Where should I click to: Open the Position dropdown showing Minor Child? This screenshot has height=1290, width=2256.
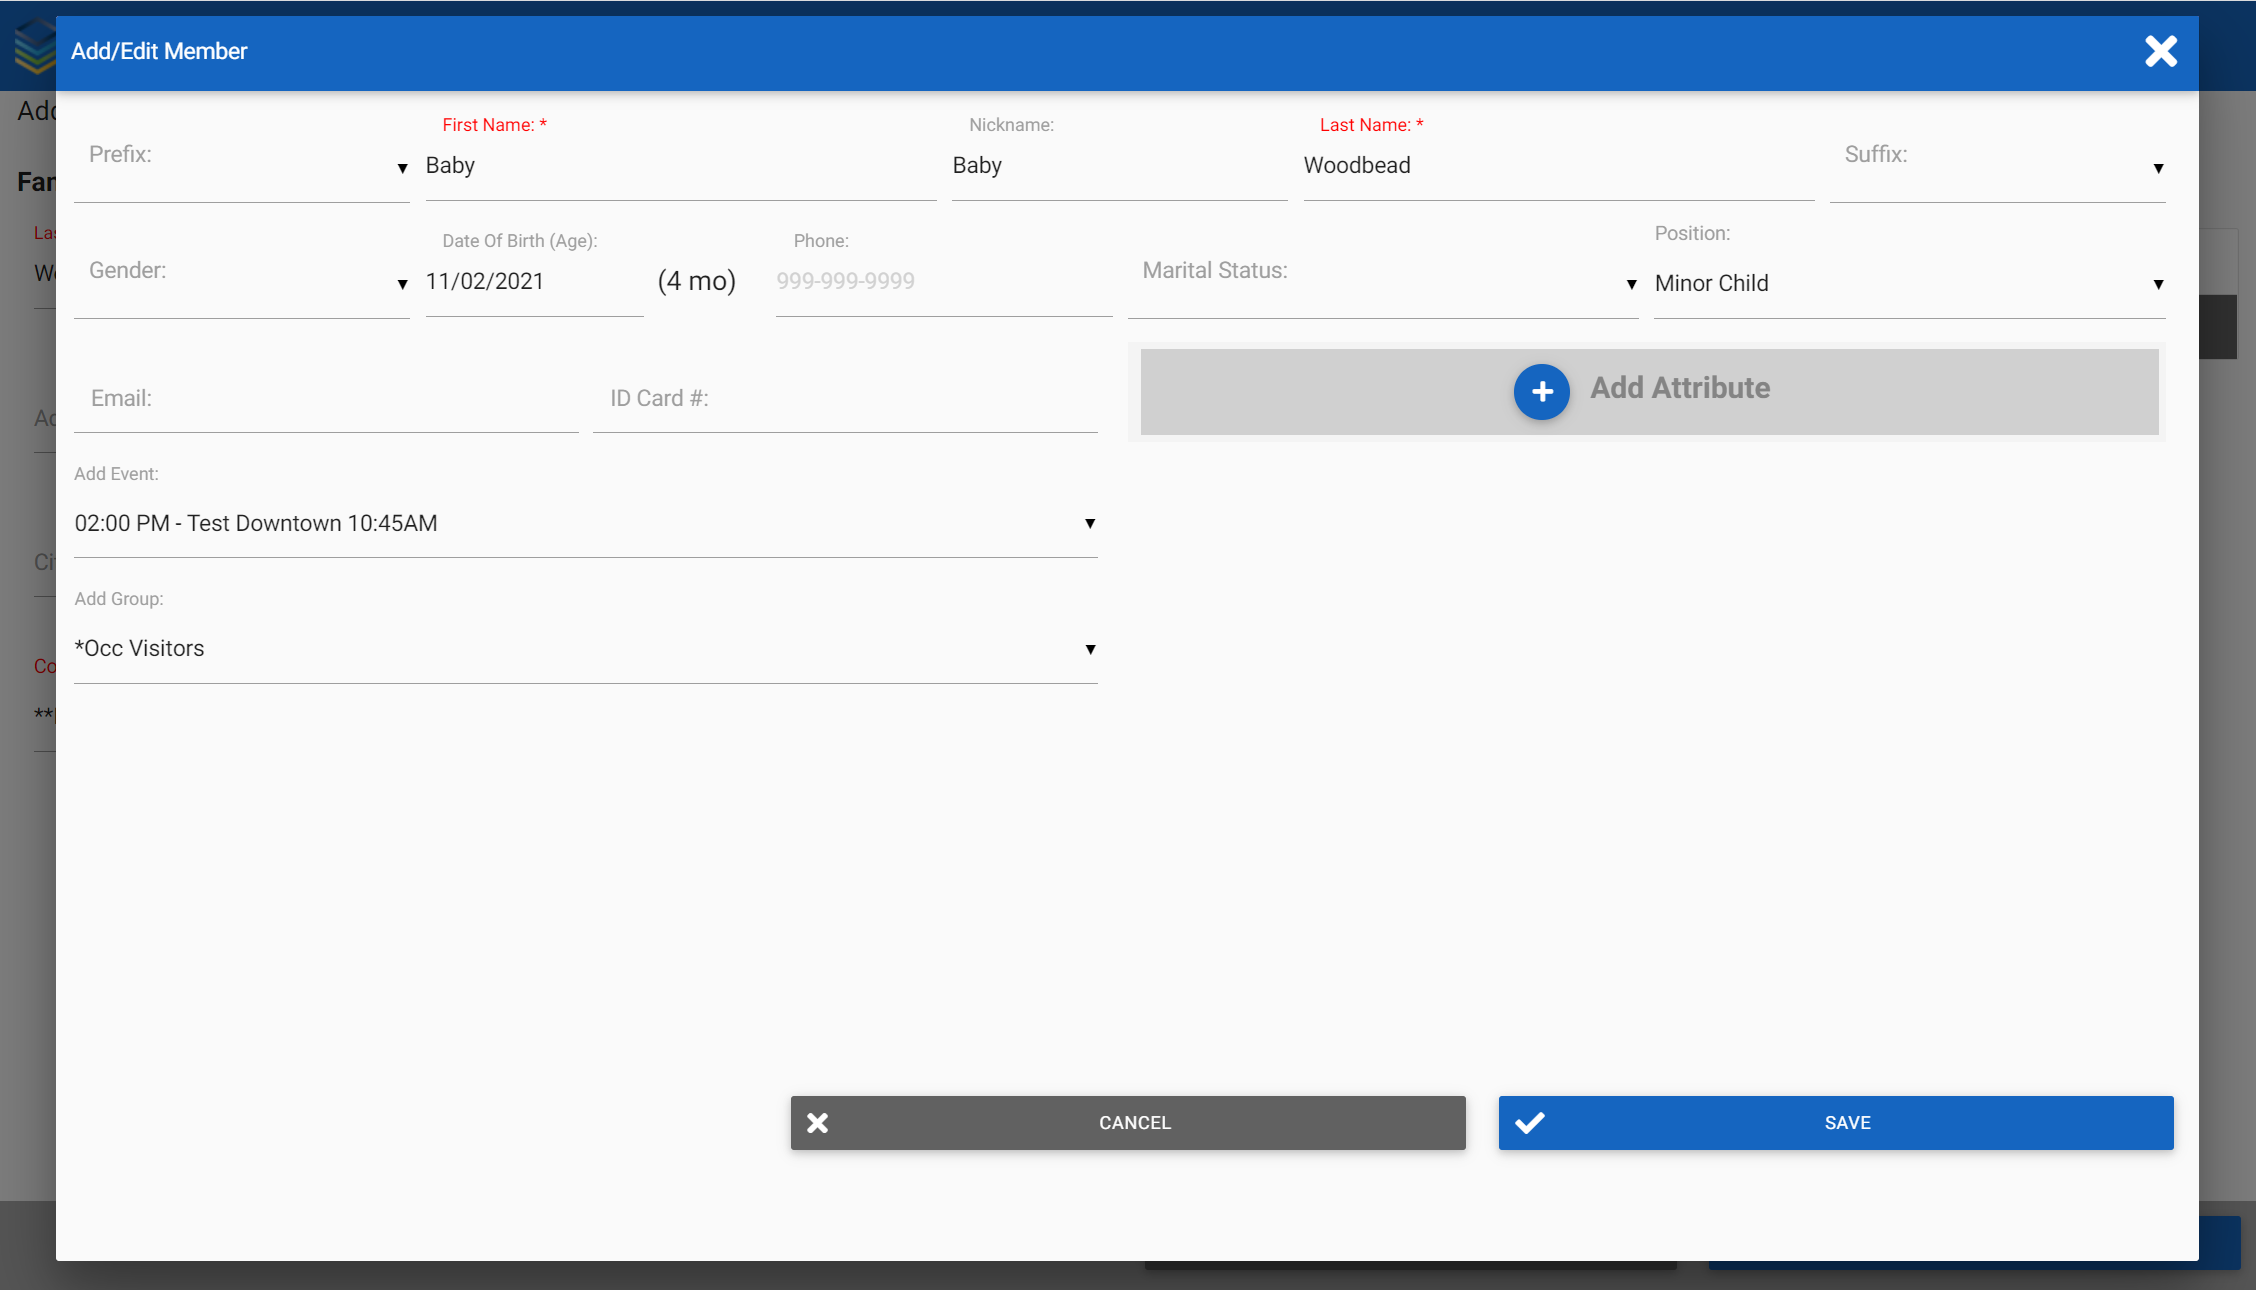[1909, 284]
